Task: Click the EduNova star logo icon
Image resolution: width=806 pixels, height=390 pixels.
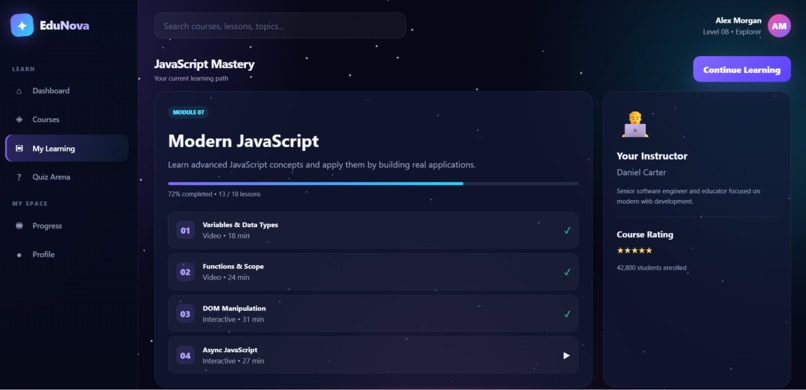Action: [x=22, y=25]
